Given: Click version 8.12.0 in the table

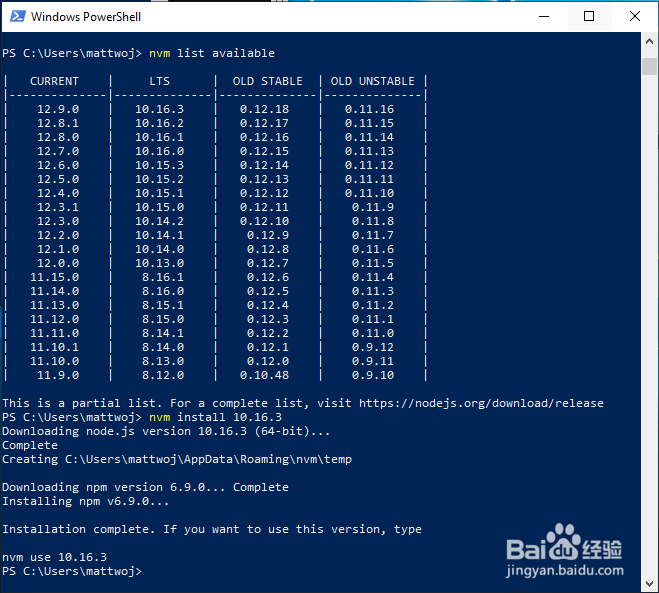Looking at the screenshot, I should (163, 375).
